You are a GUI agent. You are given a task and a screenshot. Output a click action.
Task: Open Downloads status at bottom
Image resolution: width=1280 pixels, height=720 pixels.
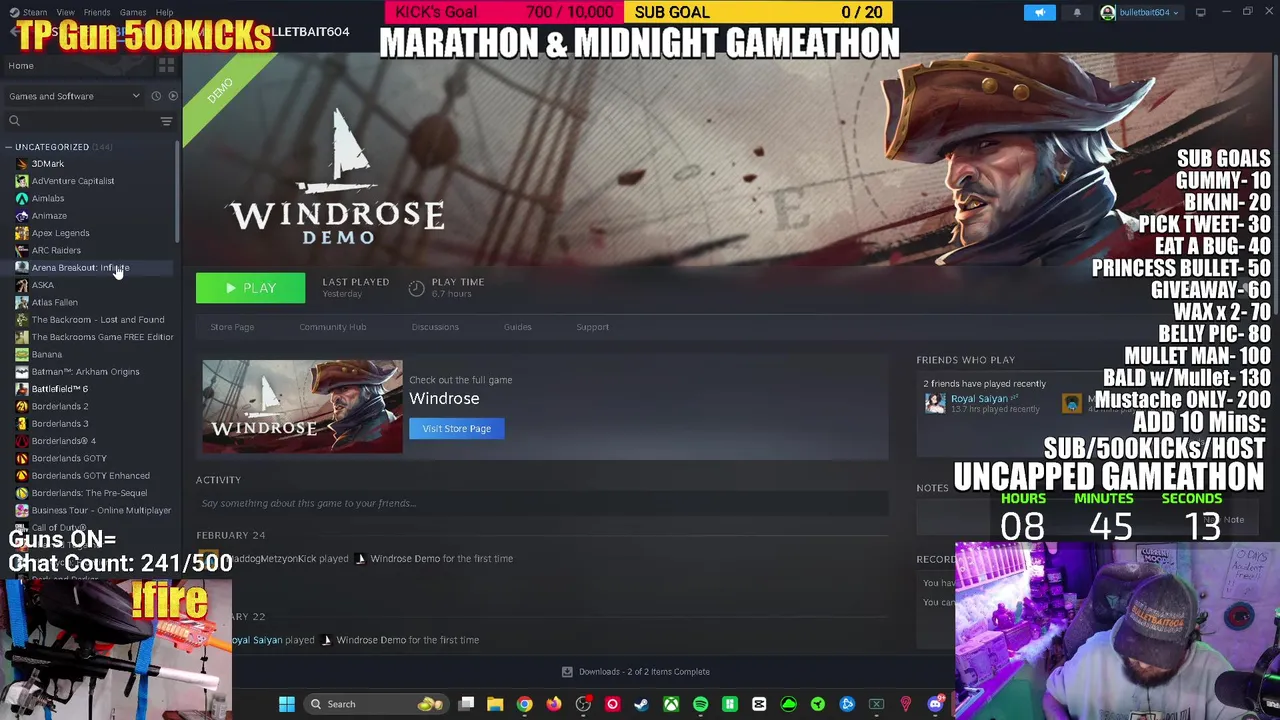point(636,672)
